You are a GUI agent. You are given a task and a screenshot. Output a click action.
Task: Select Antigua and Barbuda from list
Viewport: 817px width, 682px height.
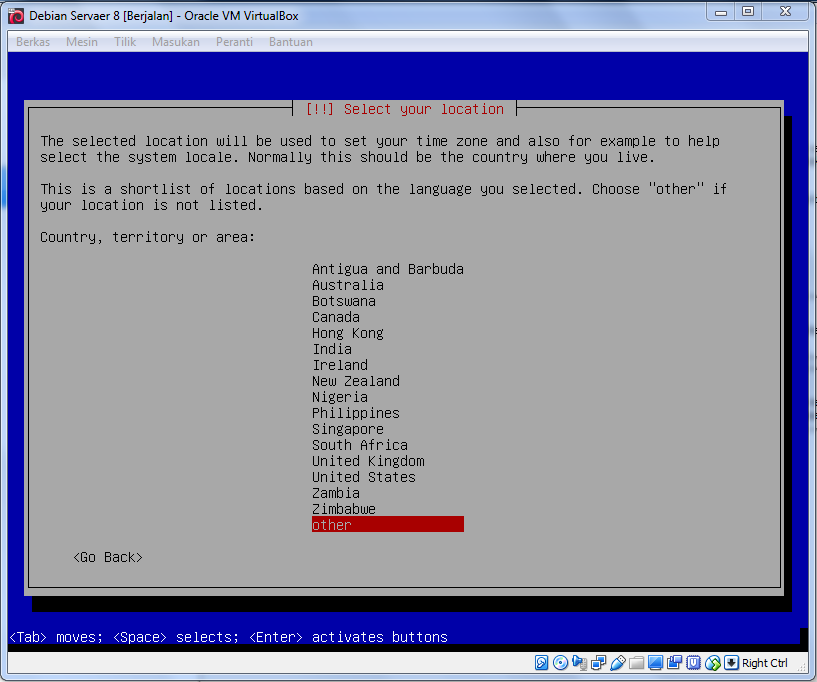click(x=388, y=269)
